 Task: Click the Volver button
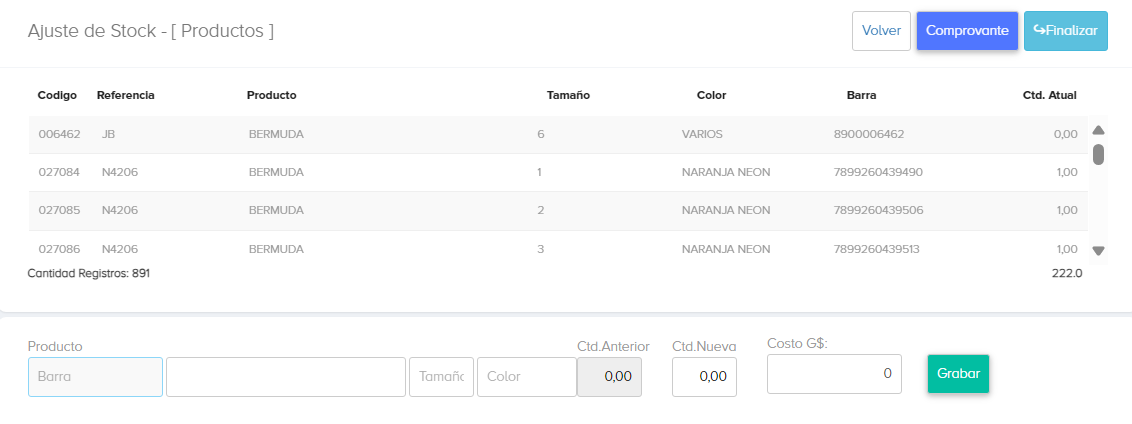point(881,31)
